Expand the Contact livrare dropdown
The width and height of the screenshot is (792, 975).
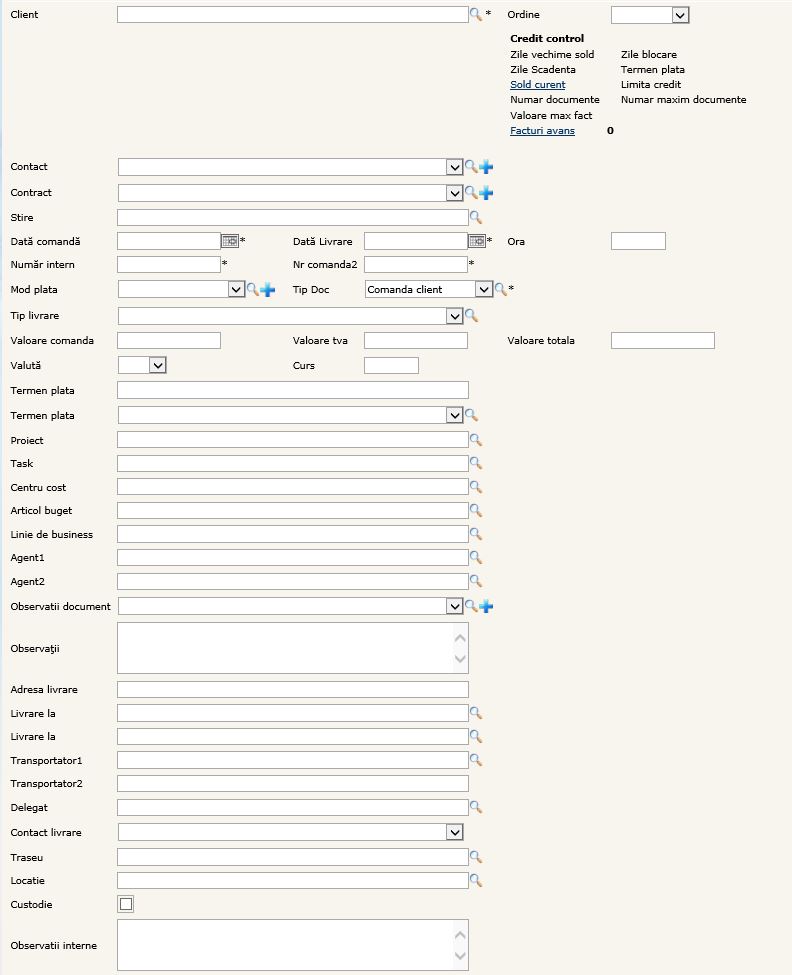pos(455,832)
